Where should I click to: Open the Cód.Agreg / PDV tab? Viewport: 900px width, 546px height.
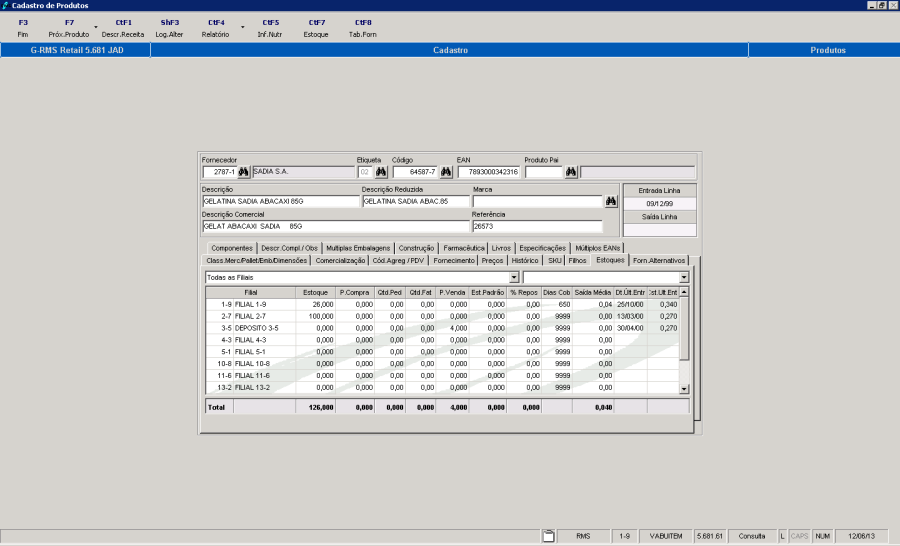pos(398,261)
